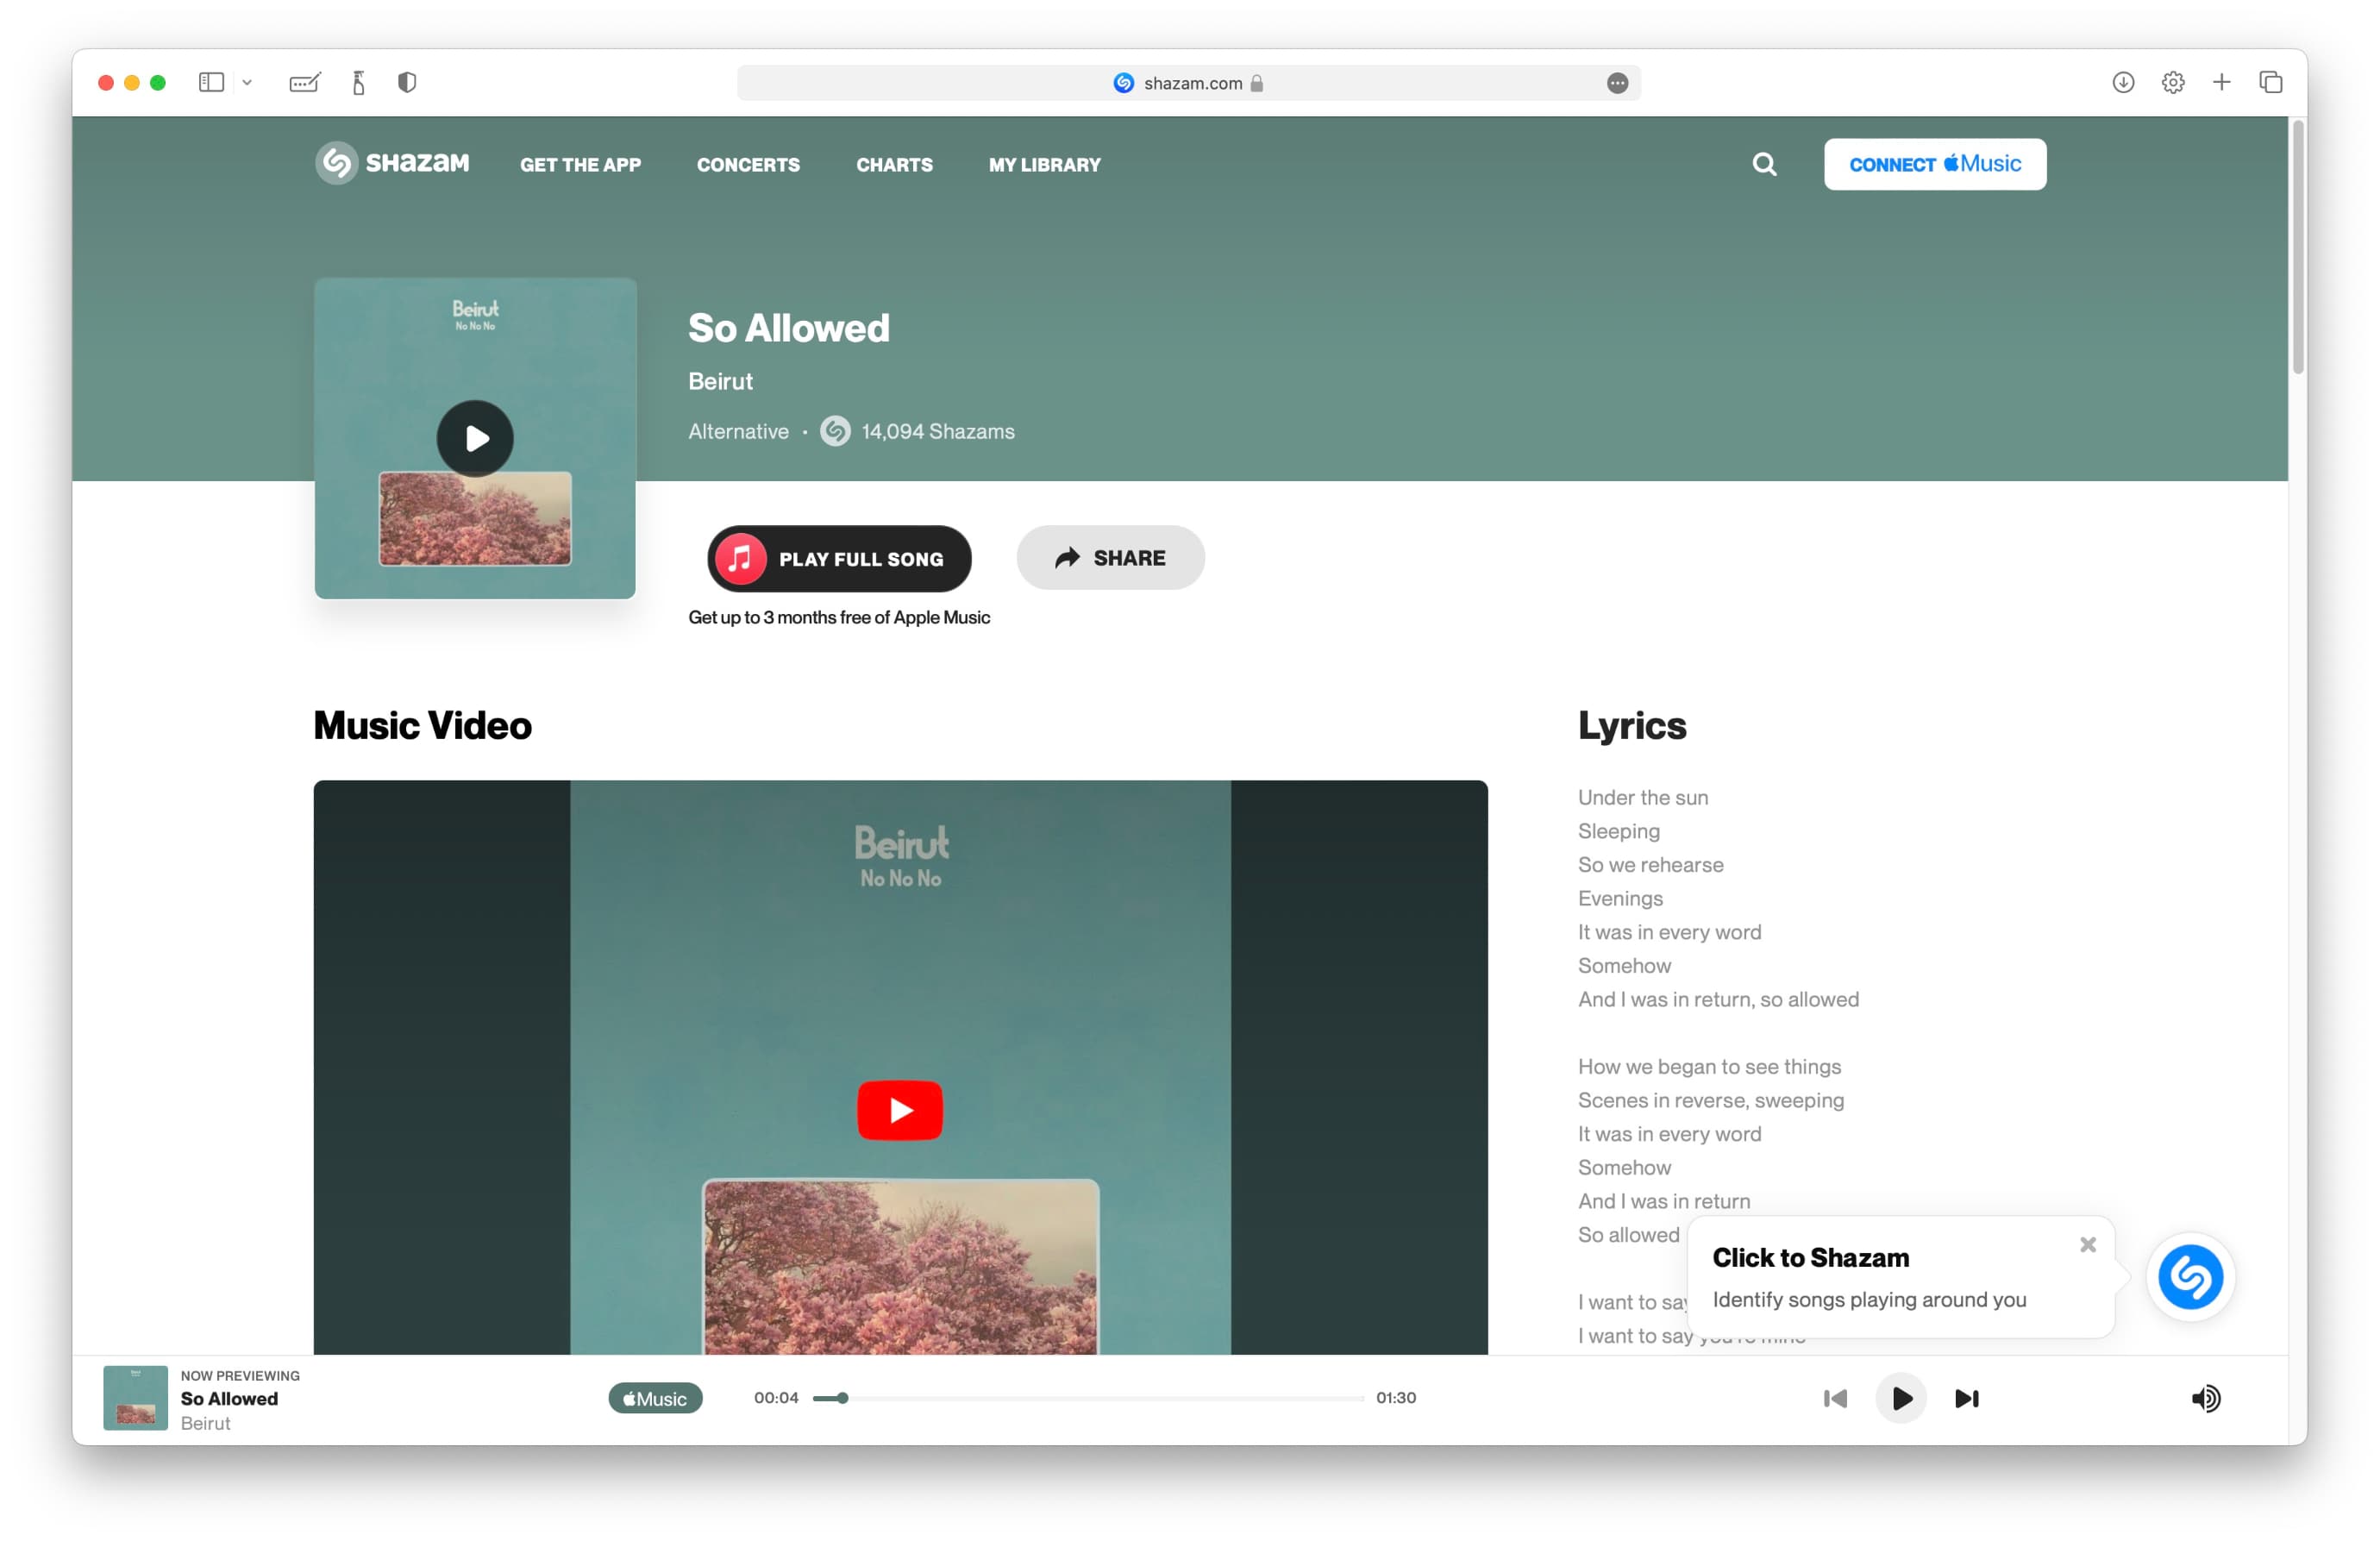The image size is (2380, 1541).
Task: Click the Shazam logo in header
Action: (x=392, y=163)
